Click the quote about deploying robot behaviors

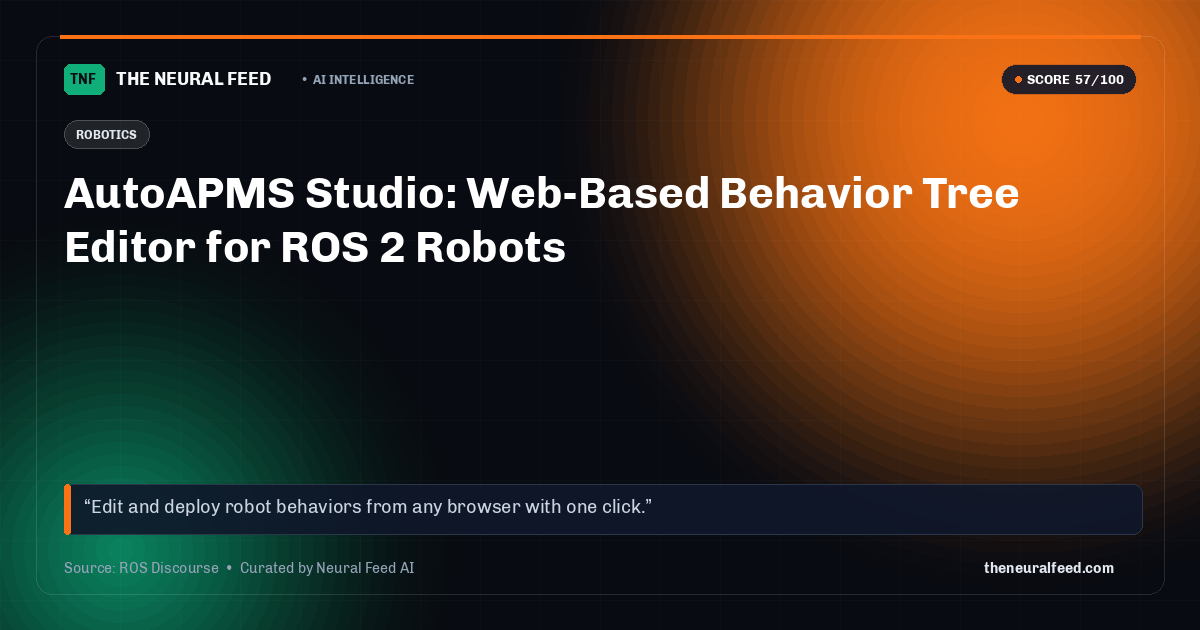603,509
